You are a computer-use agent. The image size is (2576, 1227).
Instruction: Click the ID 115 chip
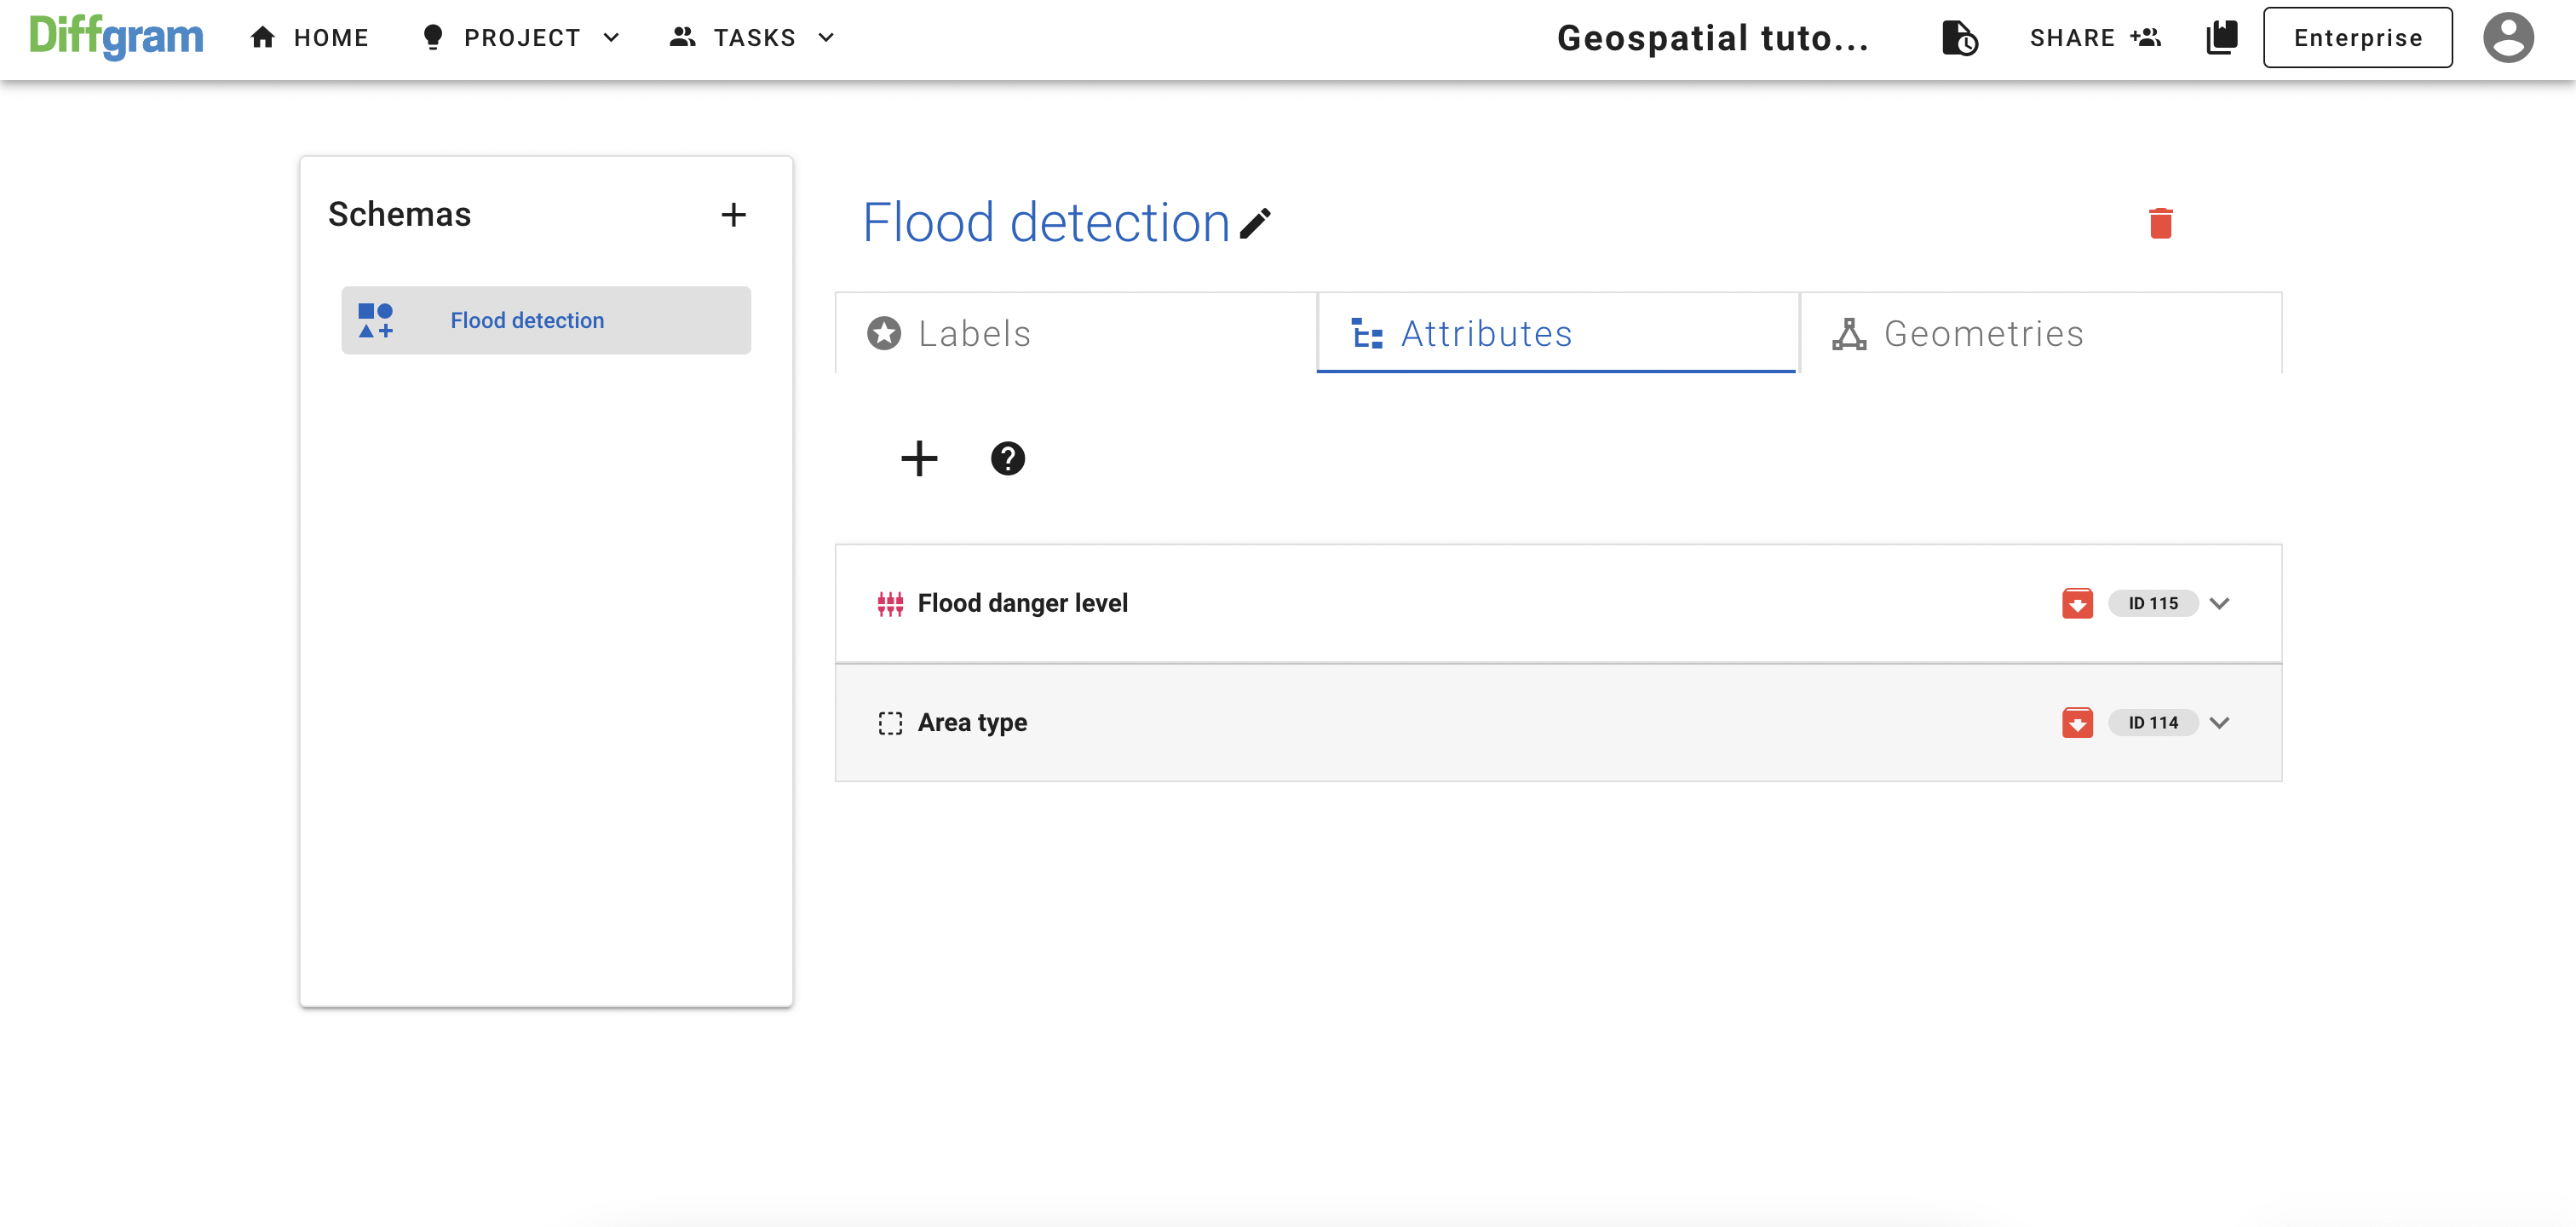click(2152, 603)
